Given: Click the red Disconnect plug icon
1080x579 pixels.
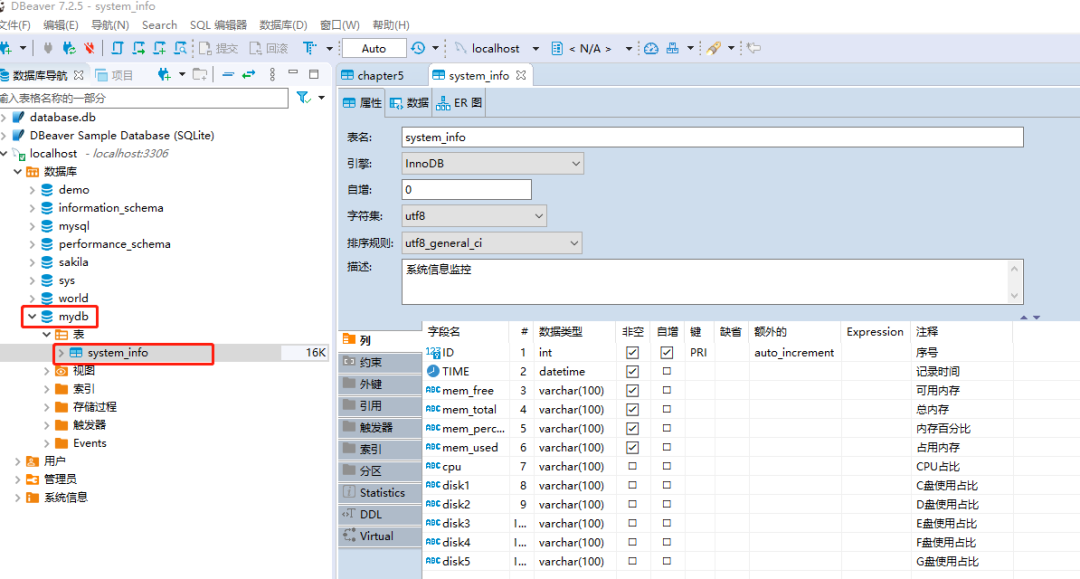Looking at the screenshot, I should click(90, 48).
